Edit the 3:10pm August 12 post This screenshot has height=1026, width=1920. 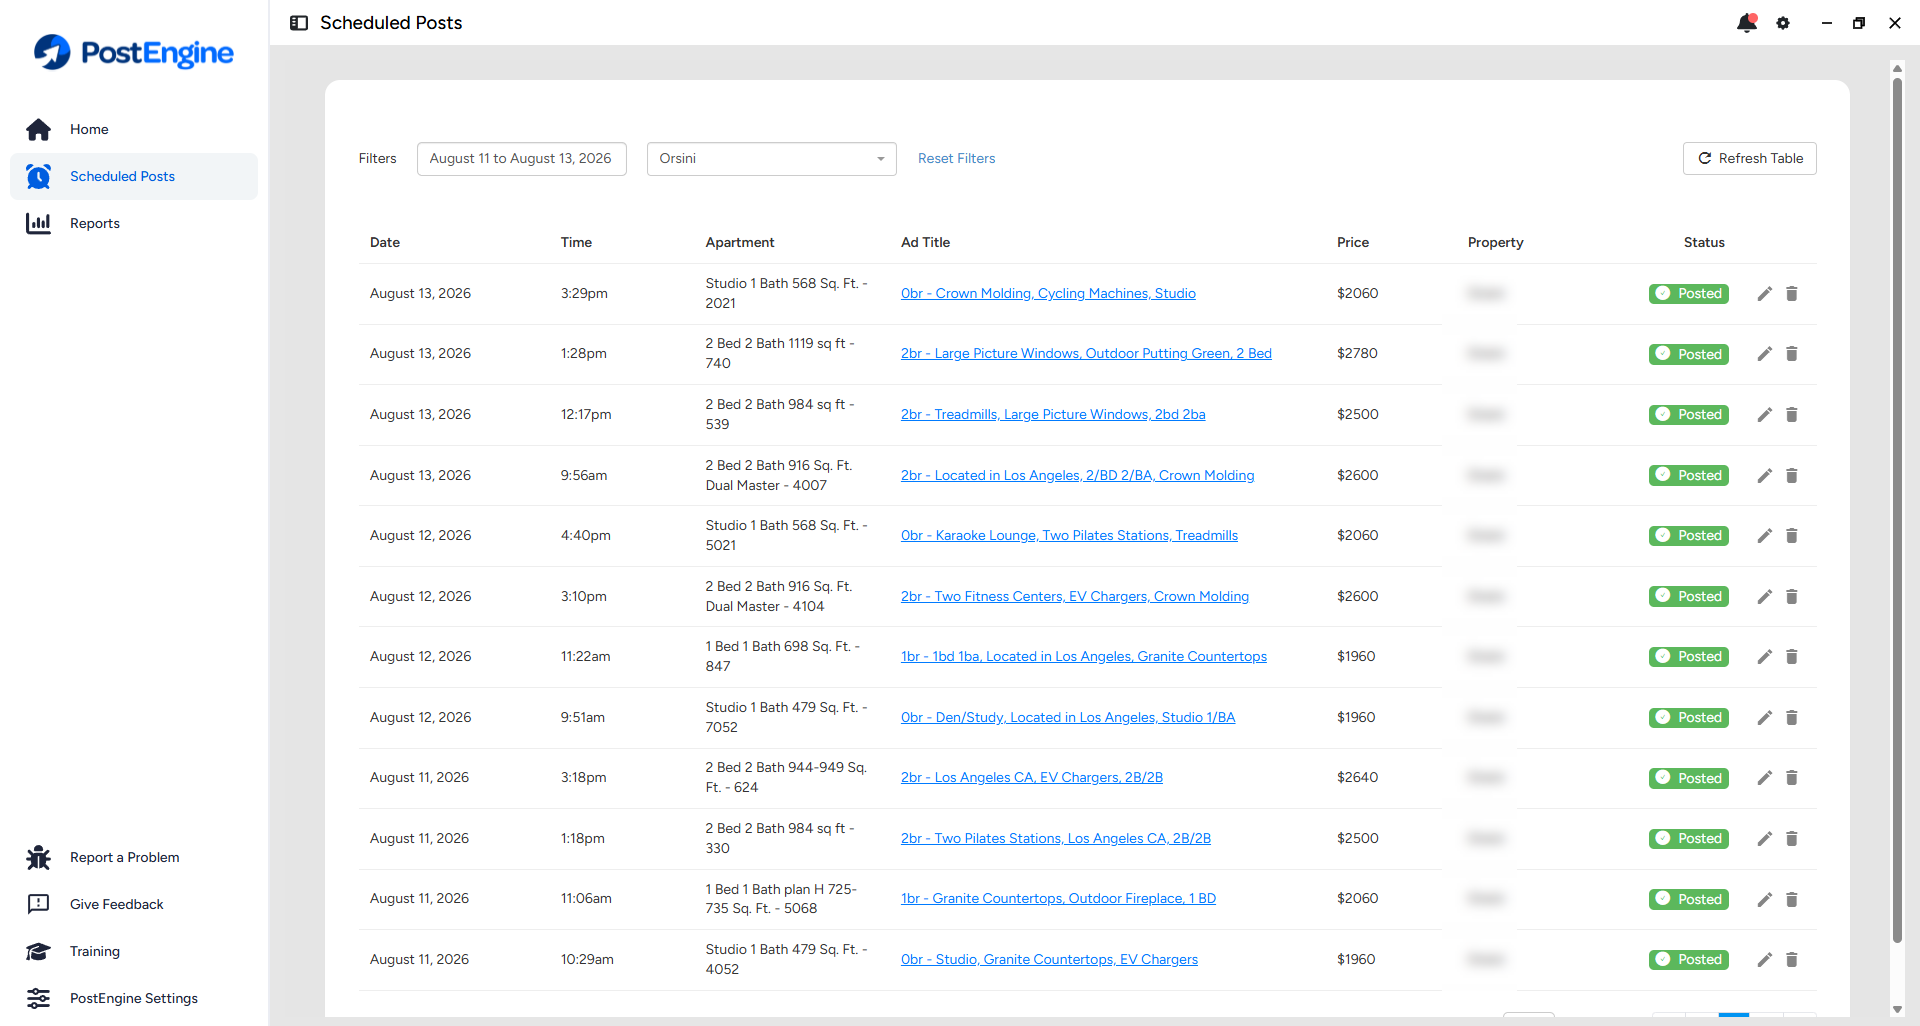(x=1765, y=597)
